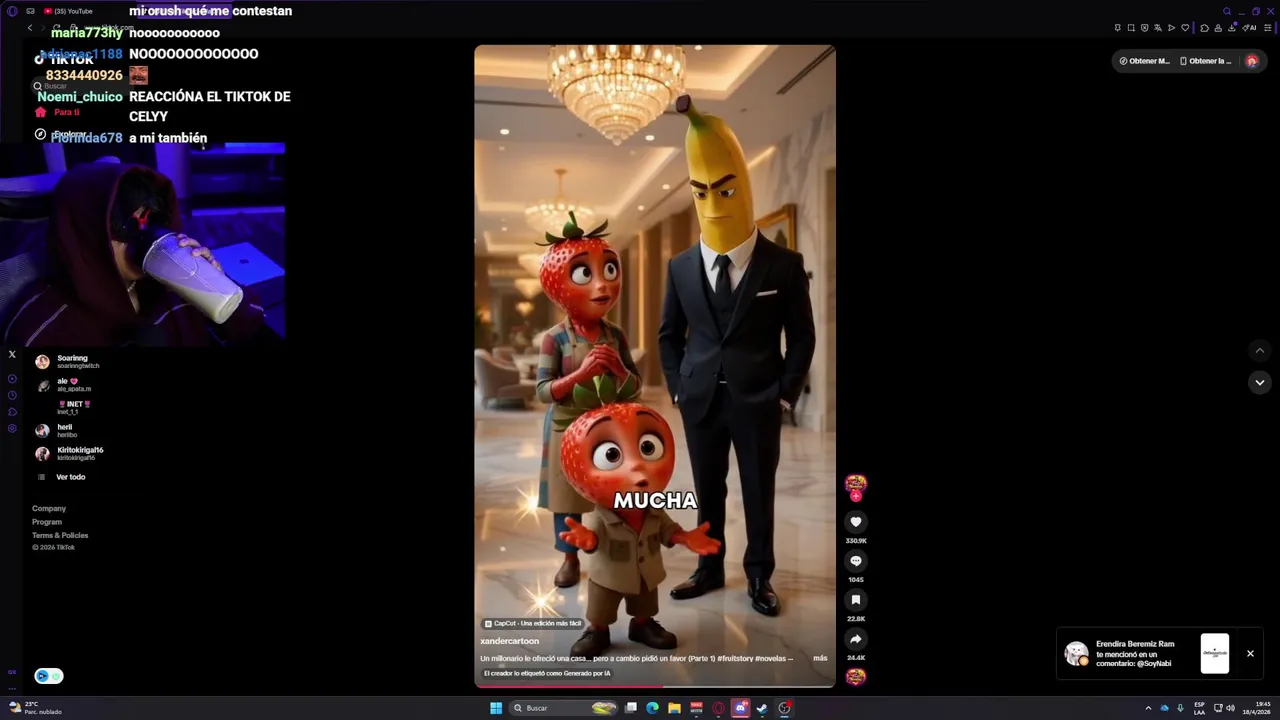This screenshot has width=1280, height=720.
Task: Open browser extensions cube icon
Action: coord(1204,28)
